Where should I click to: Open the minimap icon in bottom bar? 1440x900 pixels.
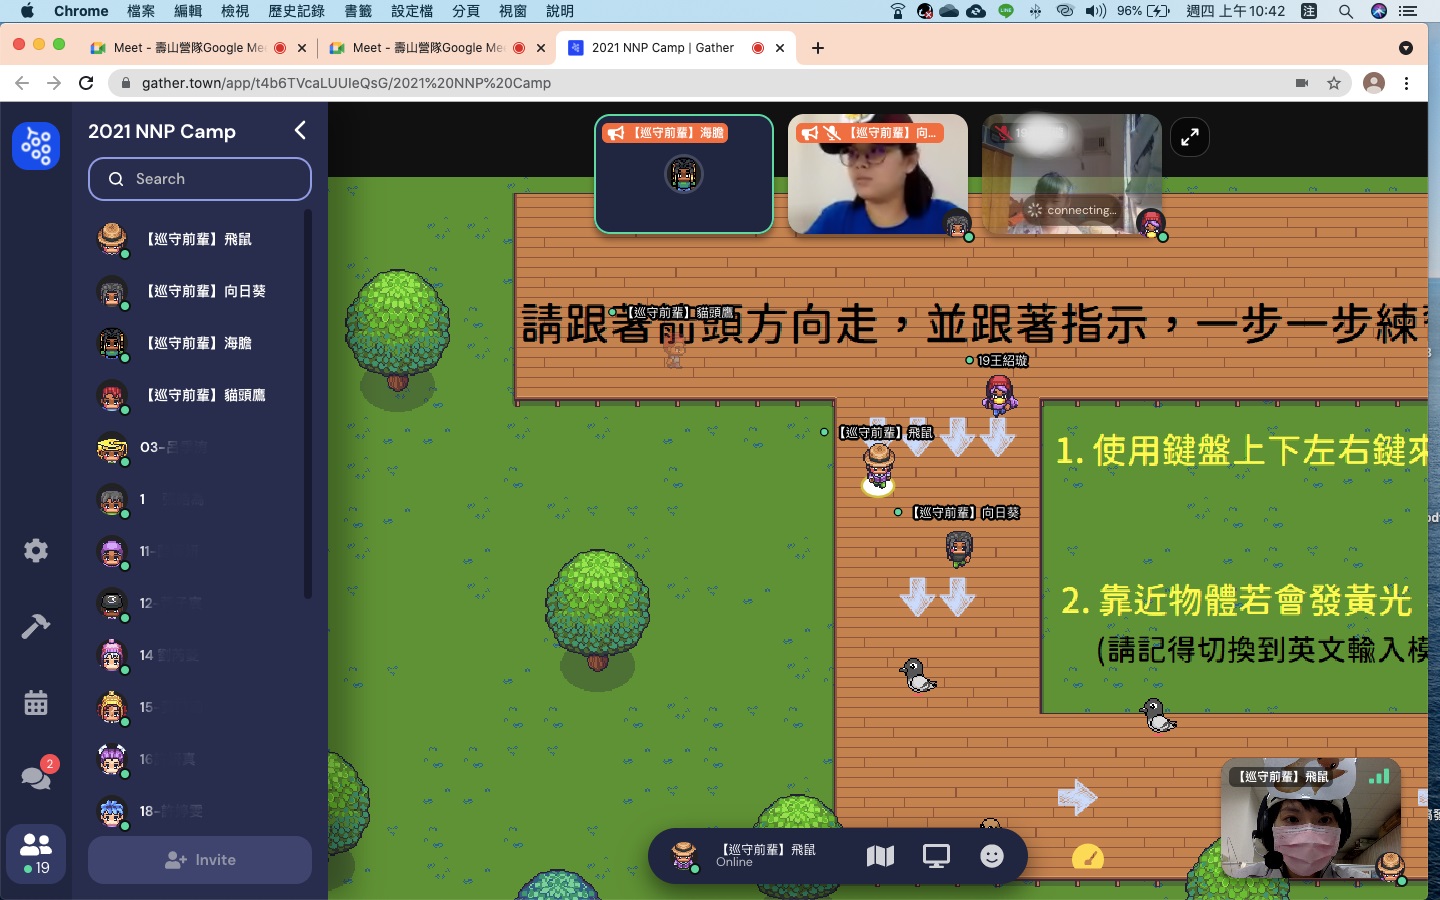(880, 856)
